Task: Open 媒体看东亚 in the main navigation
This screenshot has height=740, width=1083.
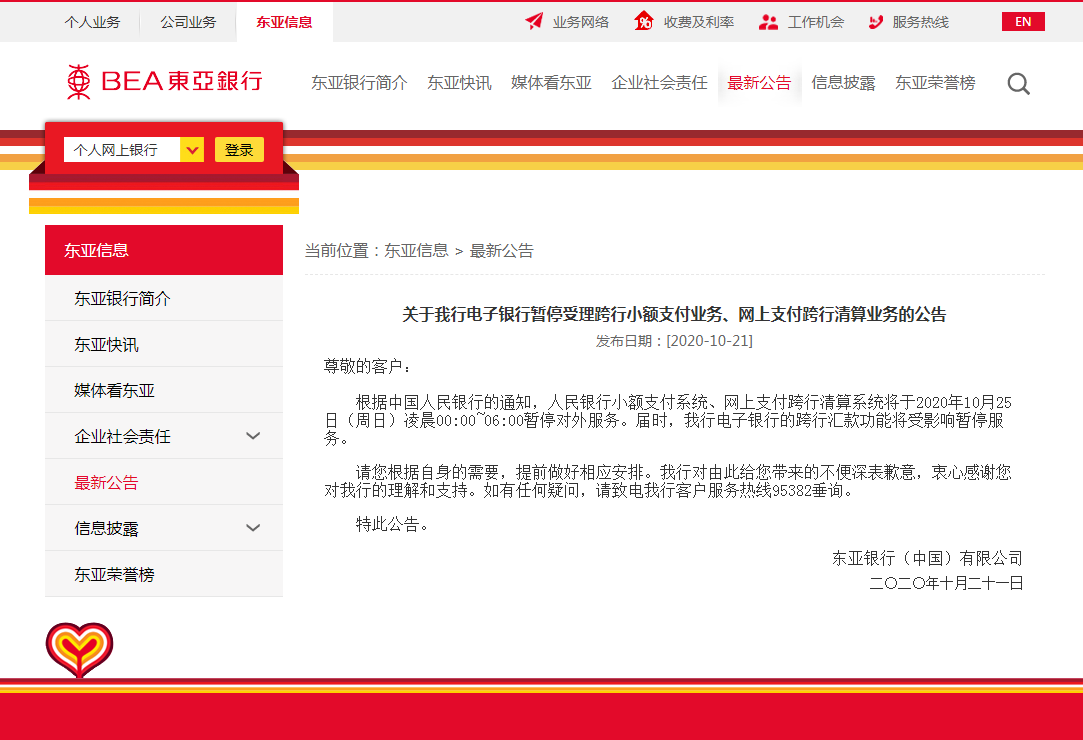Action: tap(551, 83)
